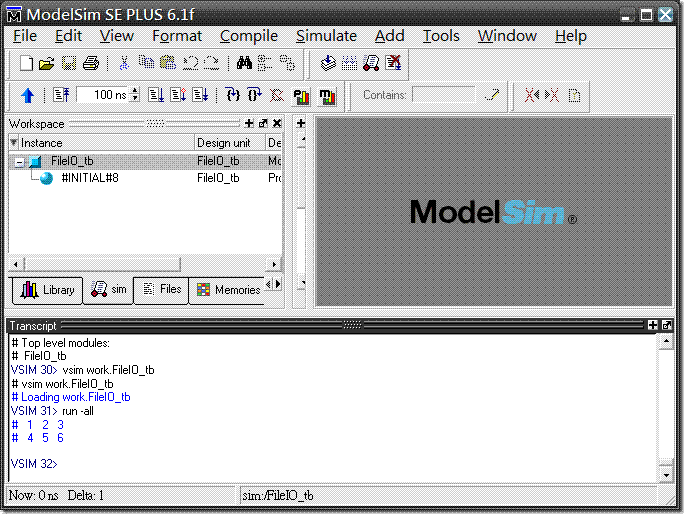Image resolution: width=684 pixels, height=514 pixels.
Task: Collapse the FileIO_tb tree node
Action: (19, 162)
